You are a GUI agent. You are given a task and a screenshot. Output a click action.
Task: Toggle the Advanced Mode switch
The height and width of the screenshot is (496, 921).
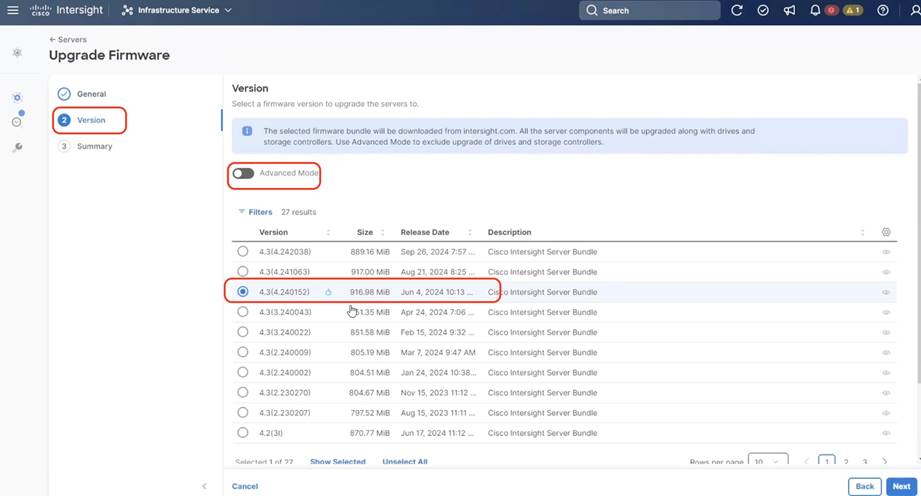tap(243, 173)
